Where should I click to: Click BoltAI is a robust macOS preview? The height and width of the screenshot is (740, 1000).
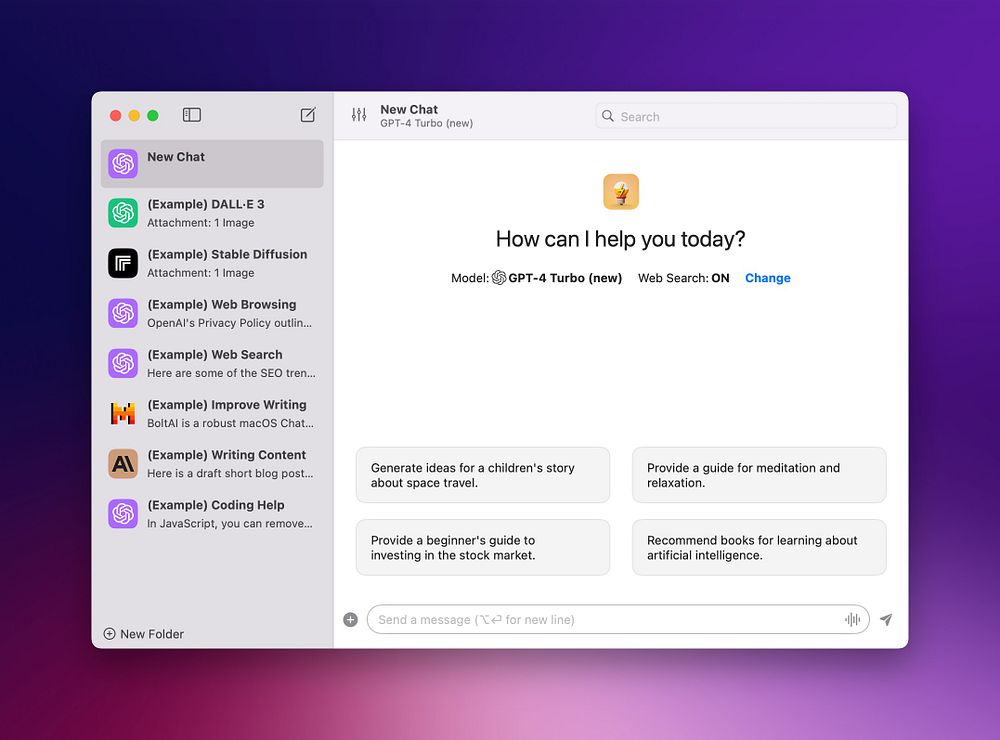coord(231,423)
